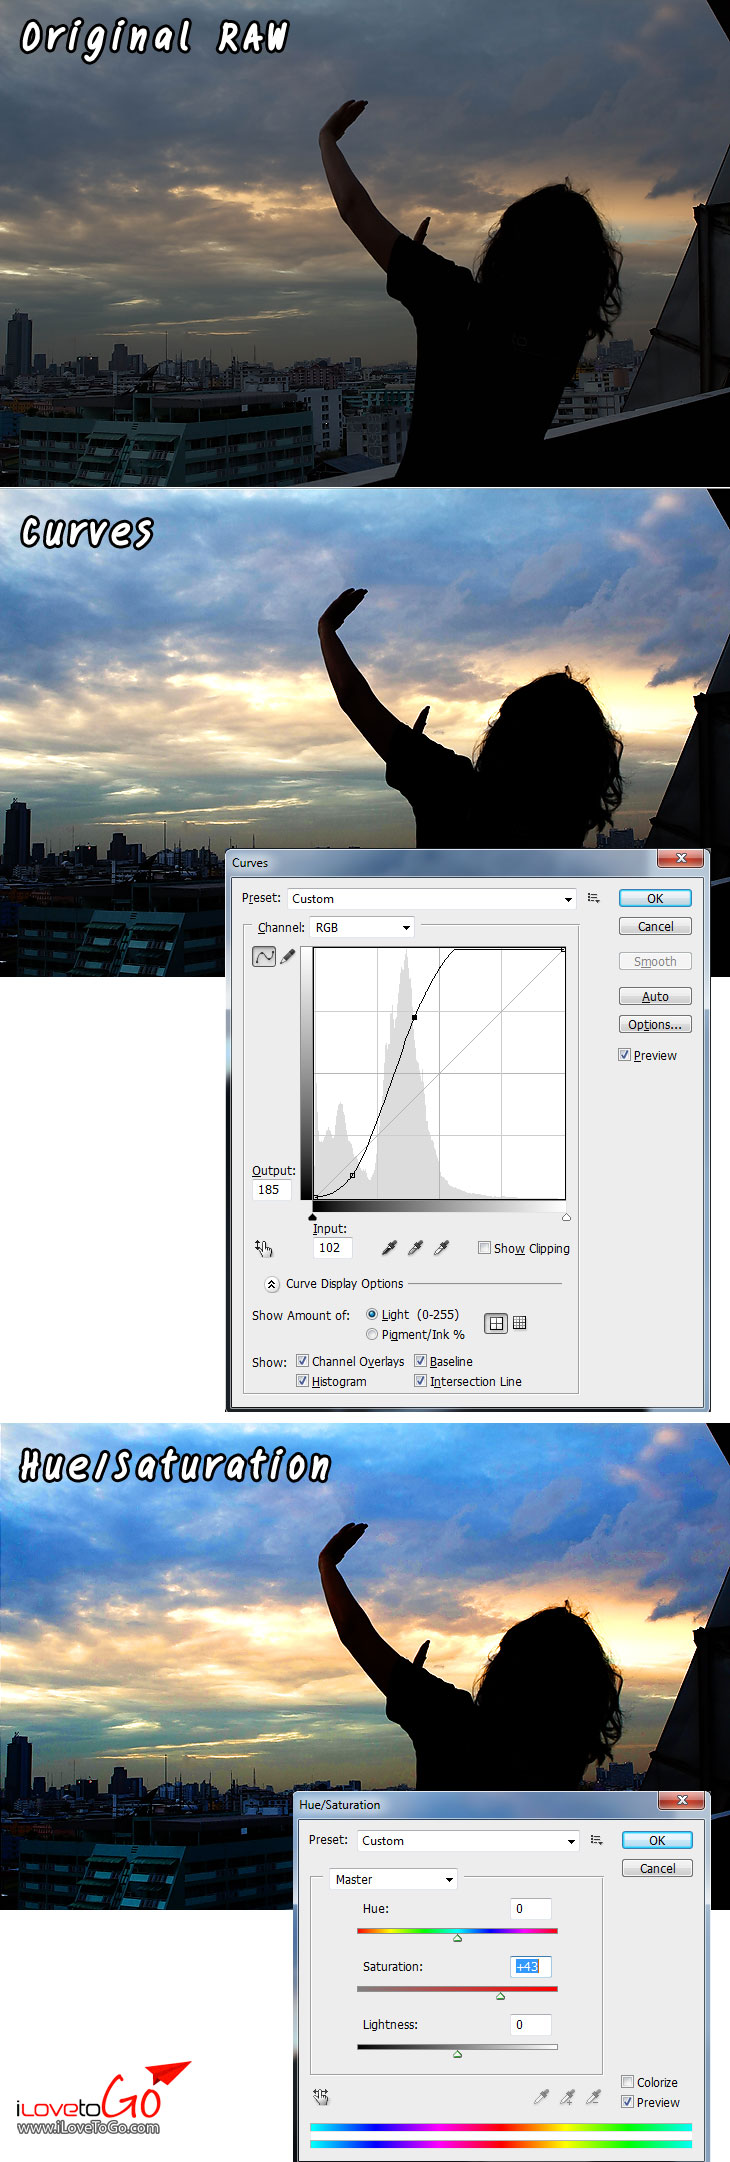Pick the black point eyedropper in Curves
This screenshot has width=730, height=2162.
tap(390, 1248)
